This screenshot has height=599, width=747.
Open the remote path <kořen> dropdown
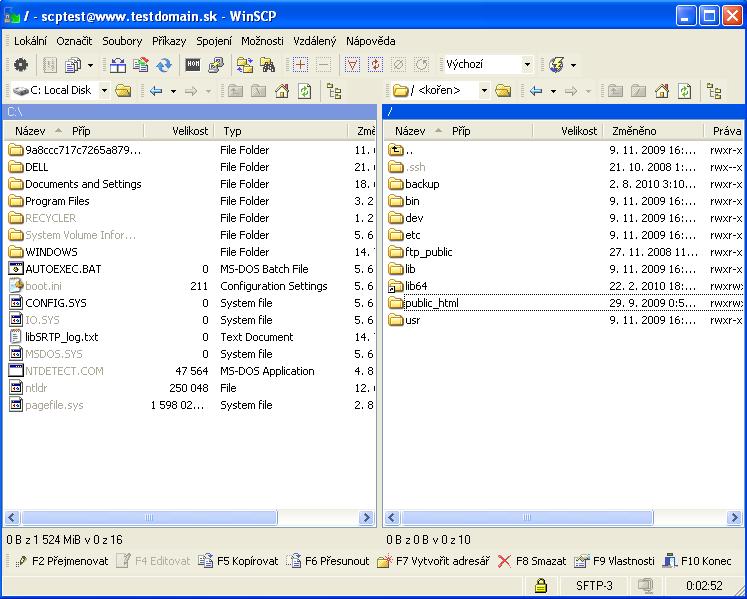(x=484, y=91)
